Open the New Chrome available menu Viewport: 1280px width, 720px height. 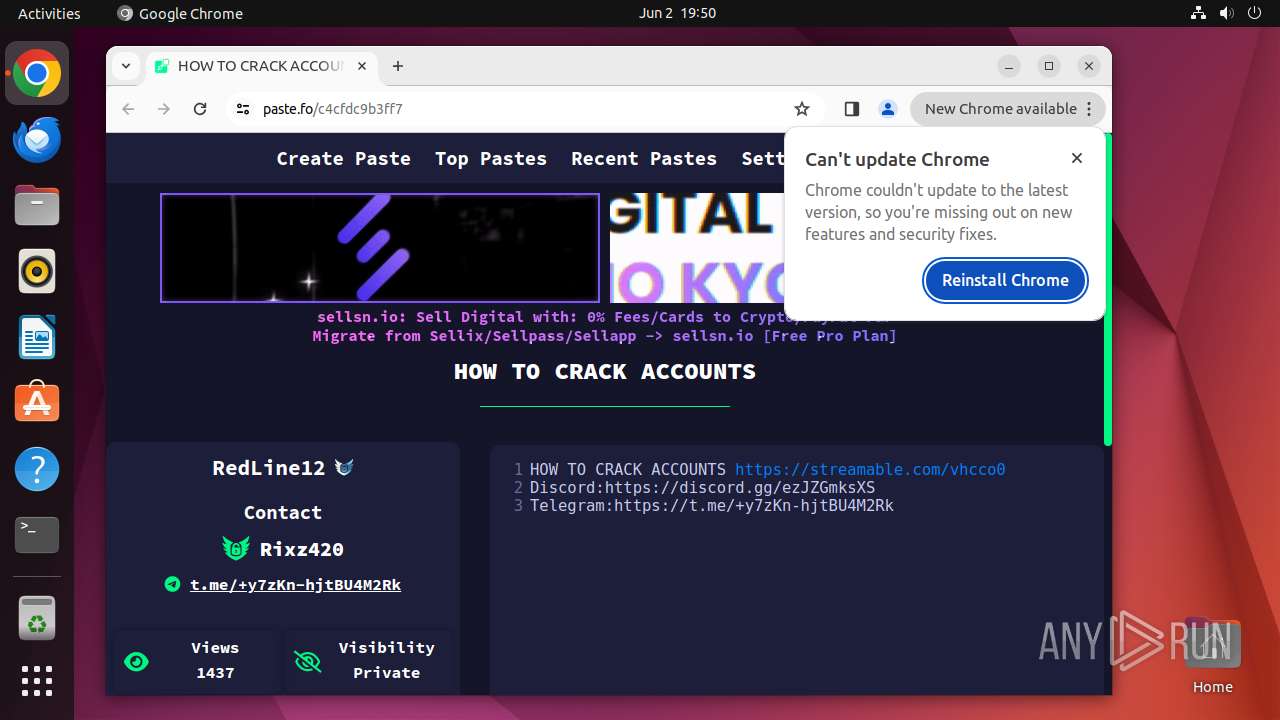coord(1008,109)
